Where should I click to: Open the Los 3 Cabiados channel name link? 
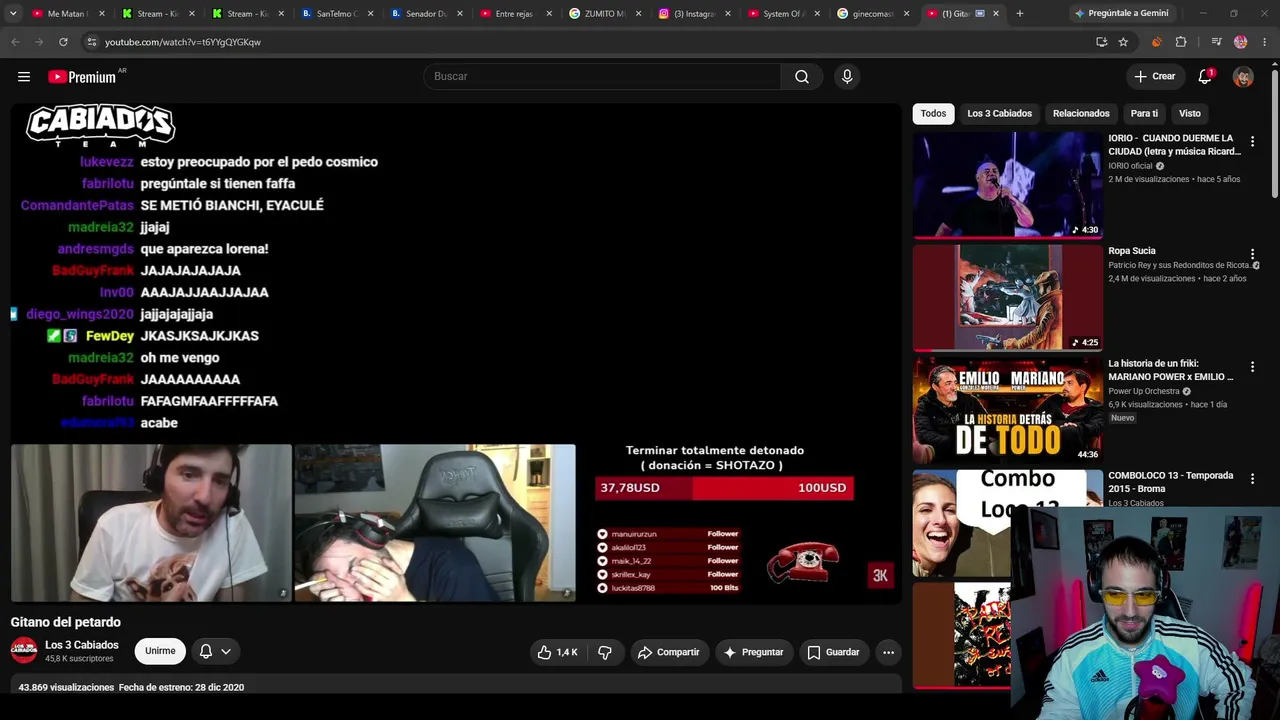82,645
